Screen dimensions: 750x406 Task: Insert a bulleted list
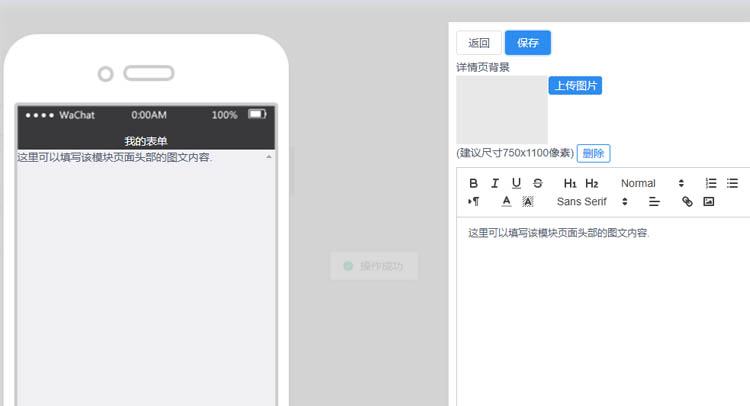click(x=732, y=183)
